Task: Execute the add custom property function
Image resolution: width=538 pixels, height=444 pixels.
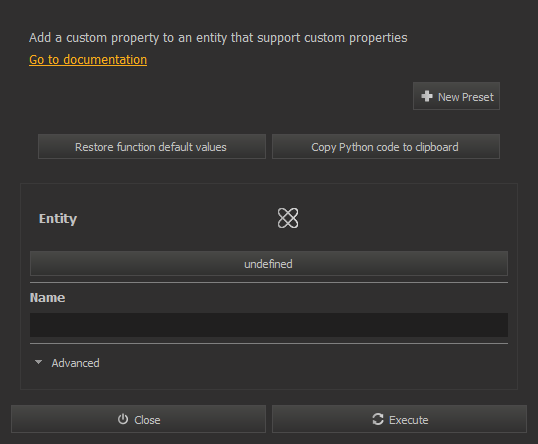Action: pos(399,419)
